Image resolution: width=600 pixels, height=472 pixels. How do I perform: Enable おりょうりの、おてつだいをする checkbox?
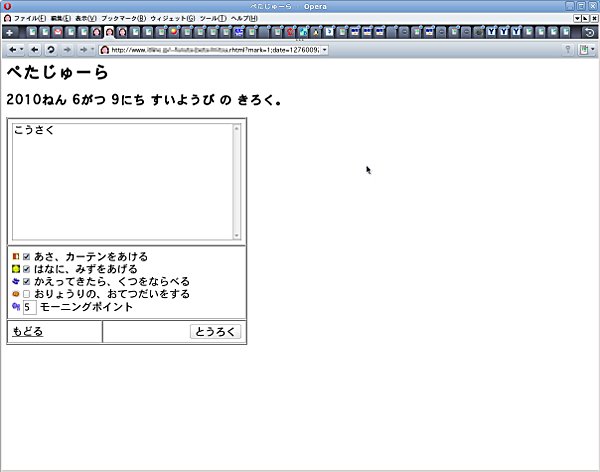tap(27, 295)
